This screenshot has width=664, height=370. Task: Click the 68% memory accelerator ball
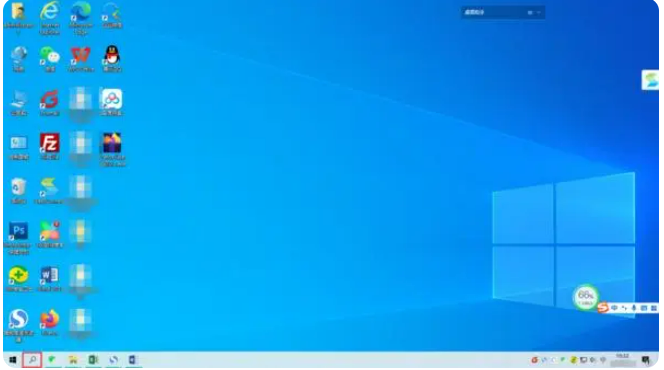(x=586, y=297)
